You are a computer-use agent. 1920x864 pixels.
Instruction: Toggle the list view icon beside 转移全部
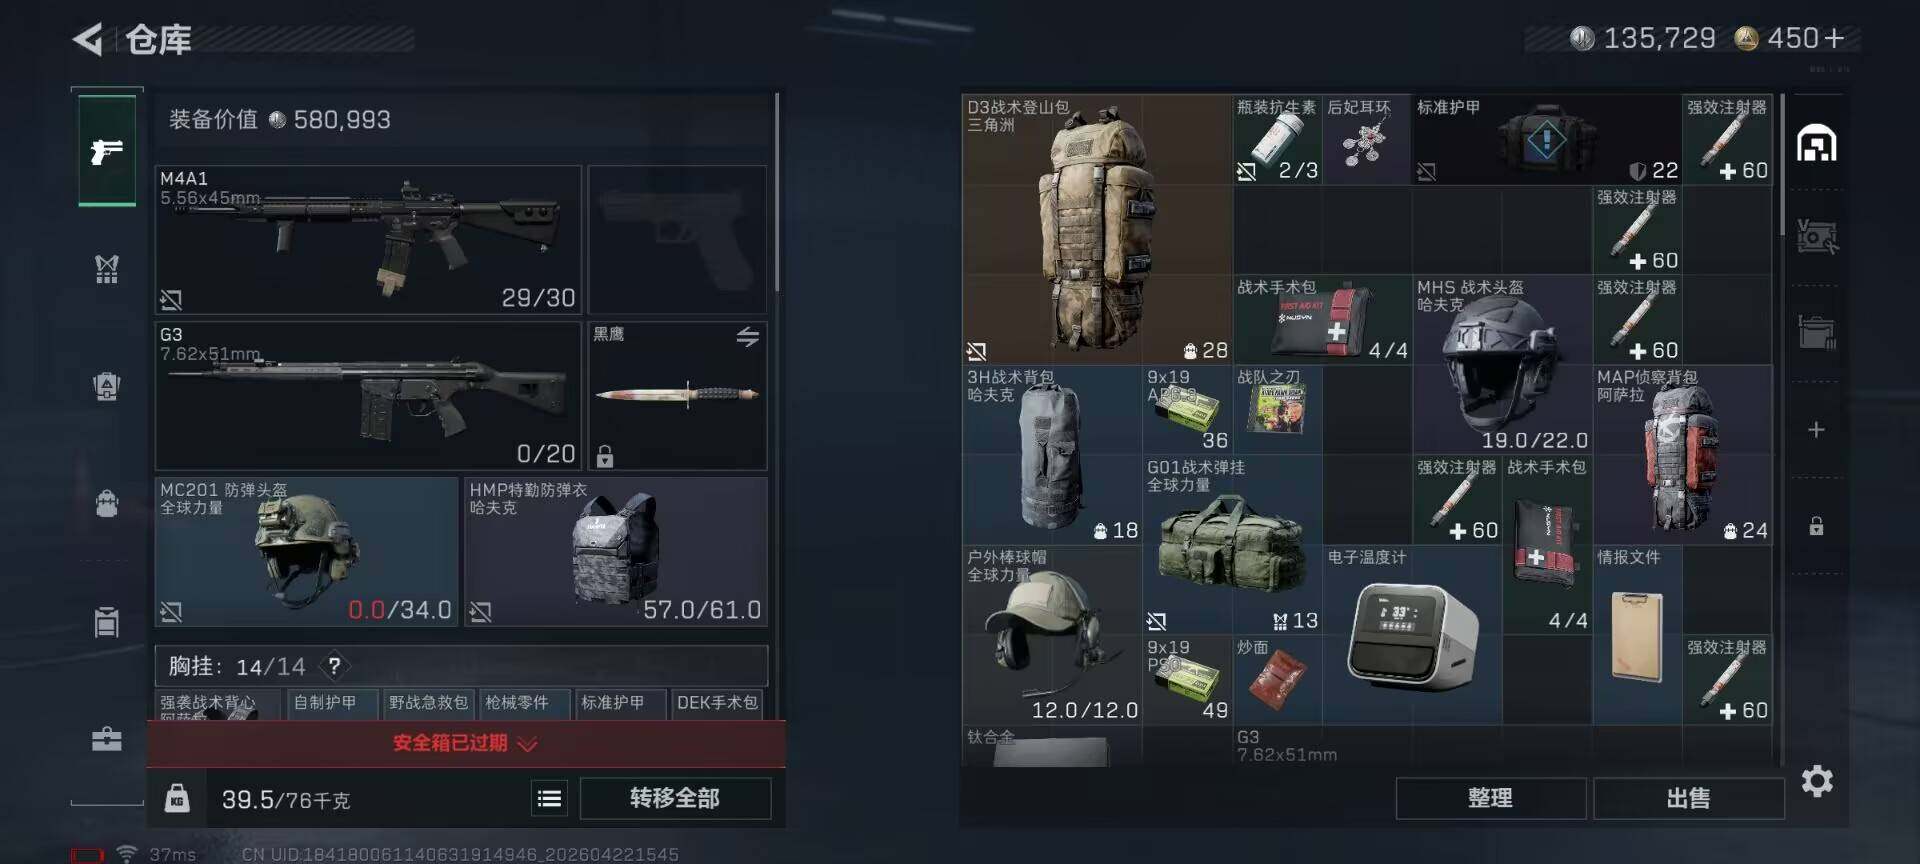point(549,798)
